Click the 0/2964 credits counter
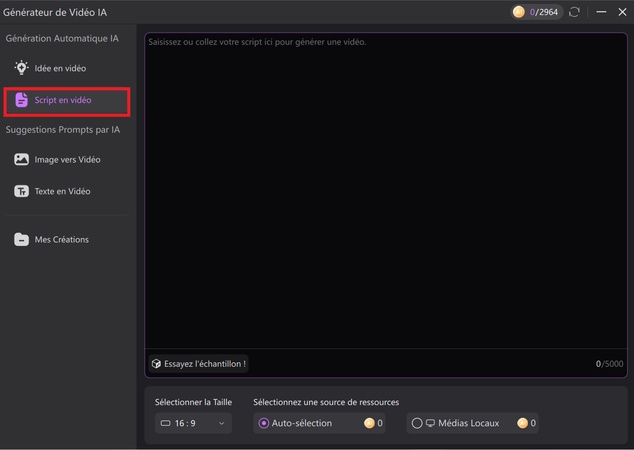The height and width of the screenshot is (450, 634). (x=543, y=12)
